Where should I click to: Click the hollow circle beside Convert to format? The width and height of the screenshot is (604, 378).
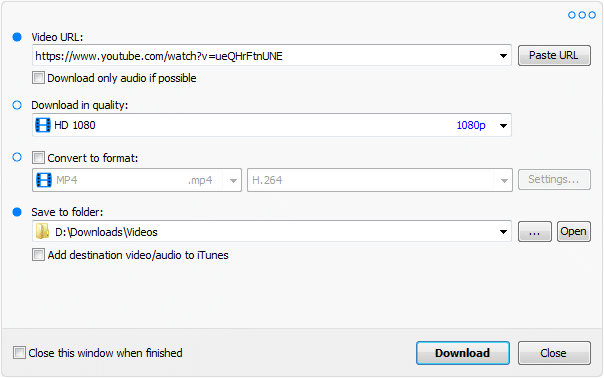[x=17, y=157]
